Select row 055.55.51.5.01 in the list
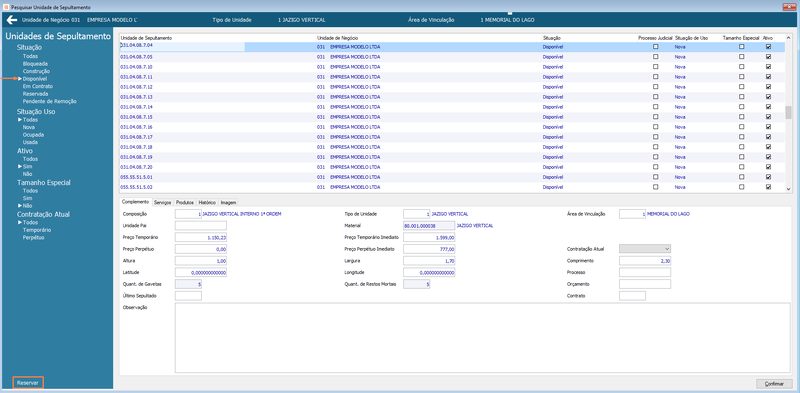 452,177
